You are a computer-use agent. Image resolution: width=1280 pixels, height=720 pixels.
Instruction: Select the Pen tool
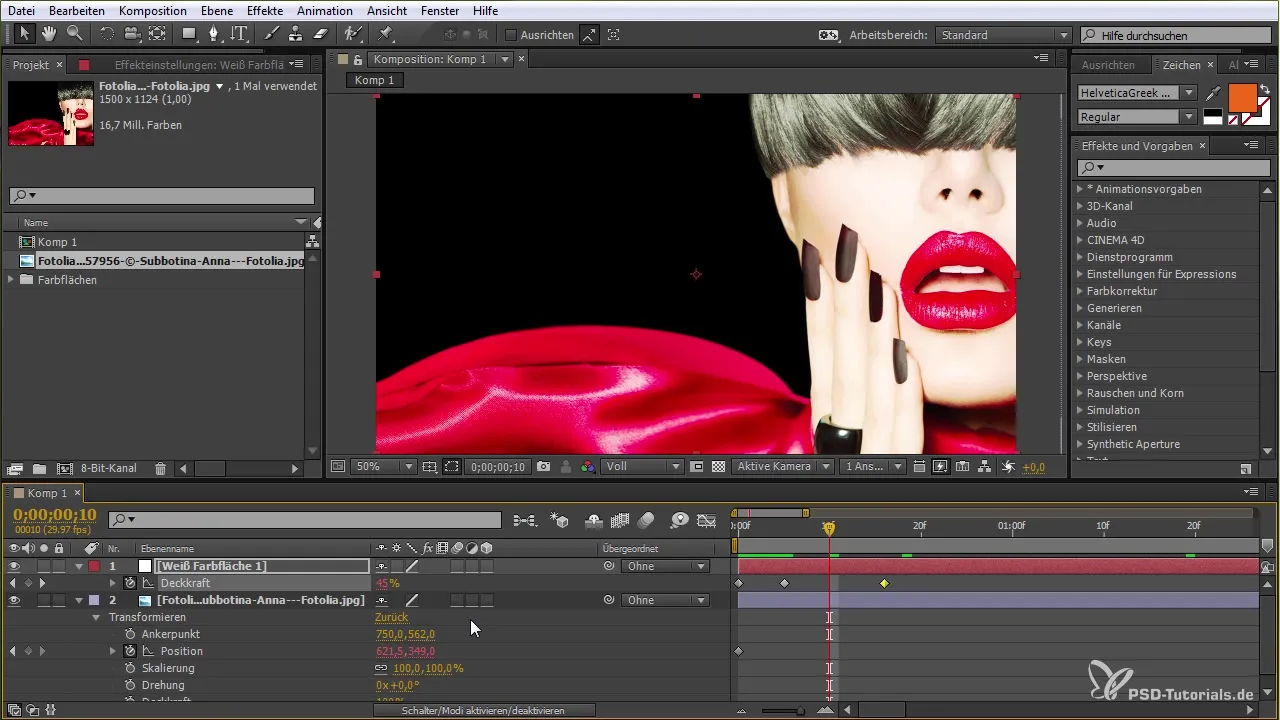(214, 34)
